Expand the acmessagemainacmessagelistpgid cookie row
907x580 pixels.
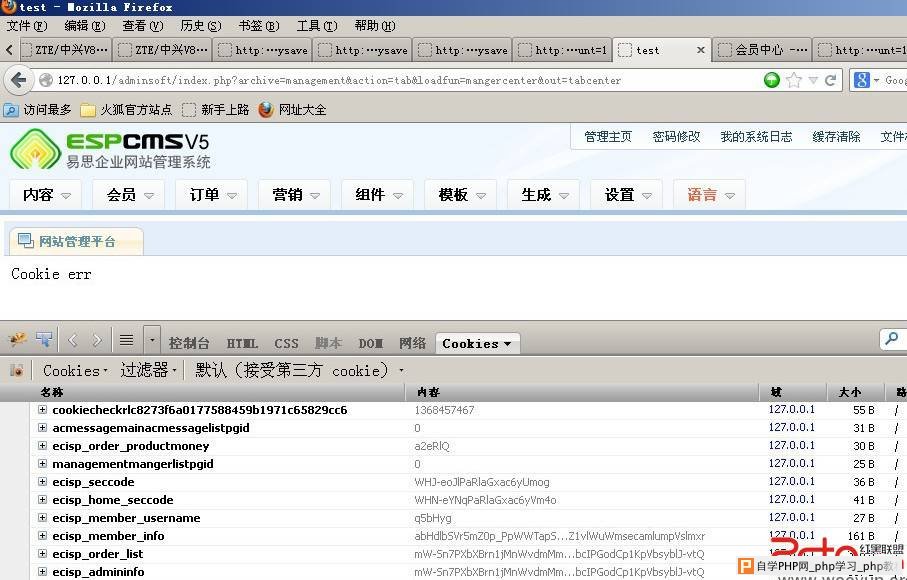(42, 428)
